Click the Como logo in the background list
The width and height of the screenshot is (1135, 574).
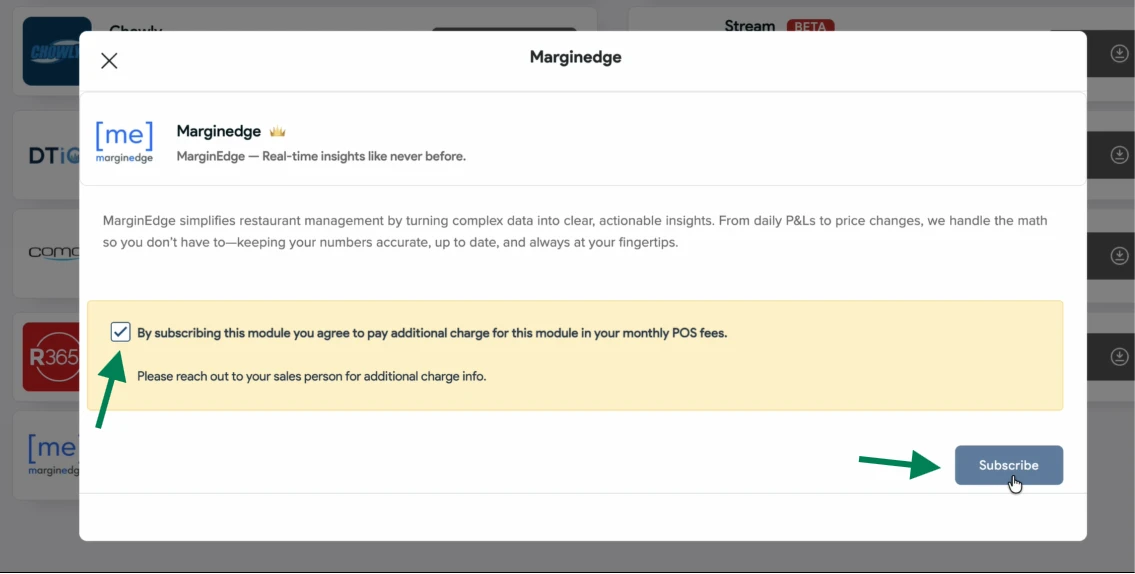tap(54, 253)
